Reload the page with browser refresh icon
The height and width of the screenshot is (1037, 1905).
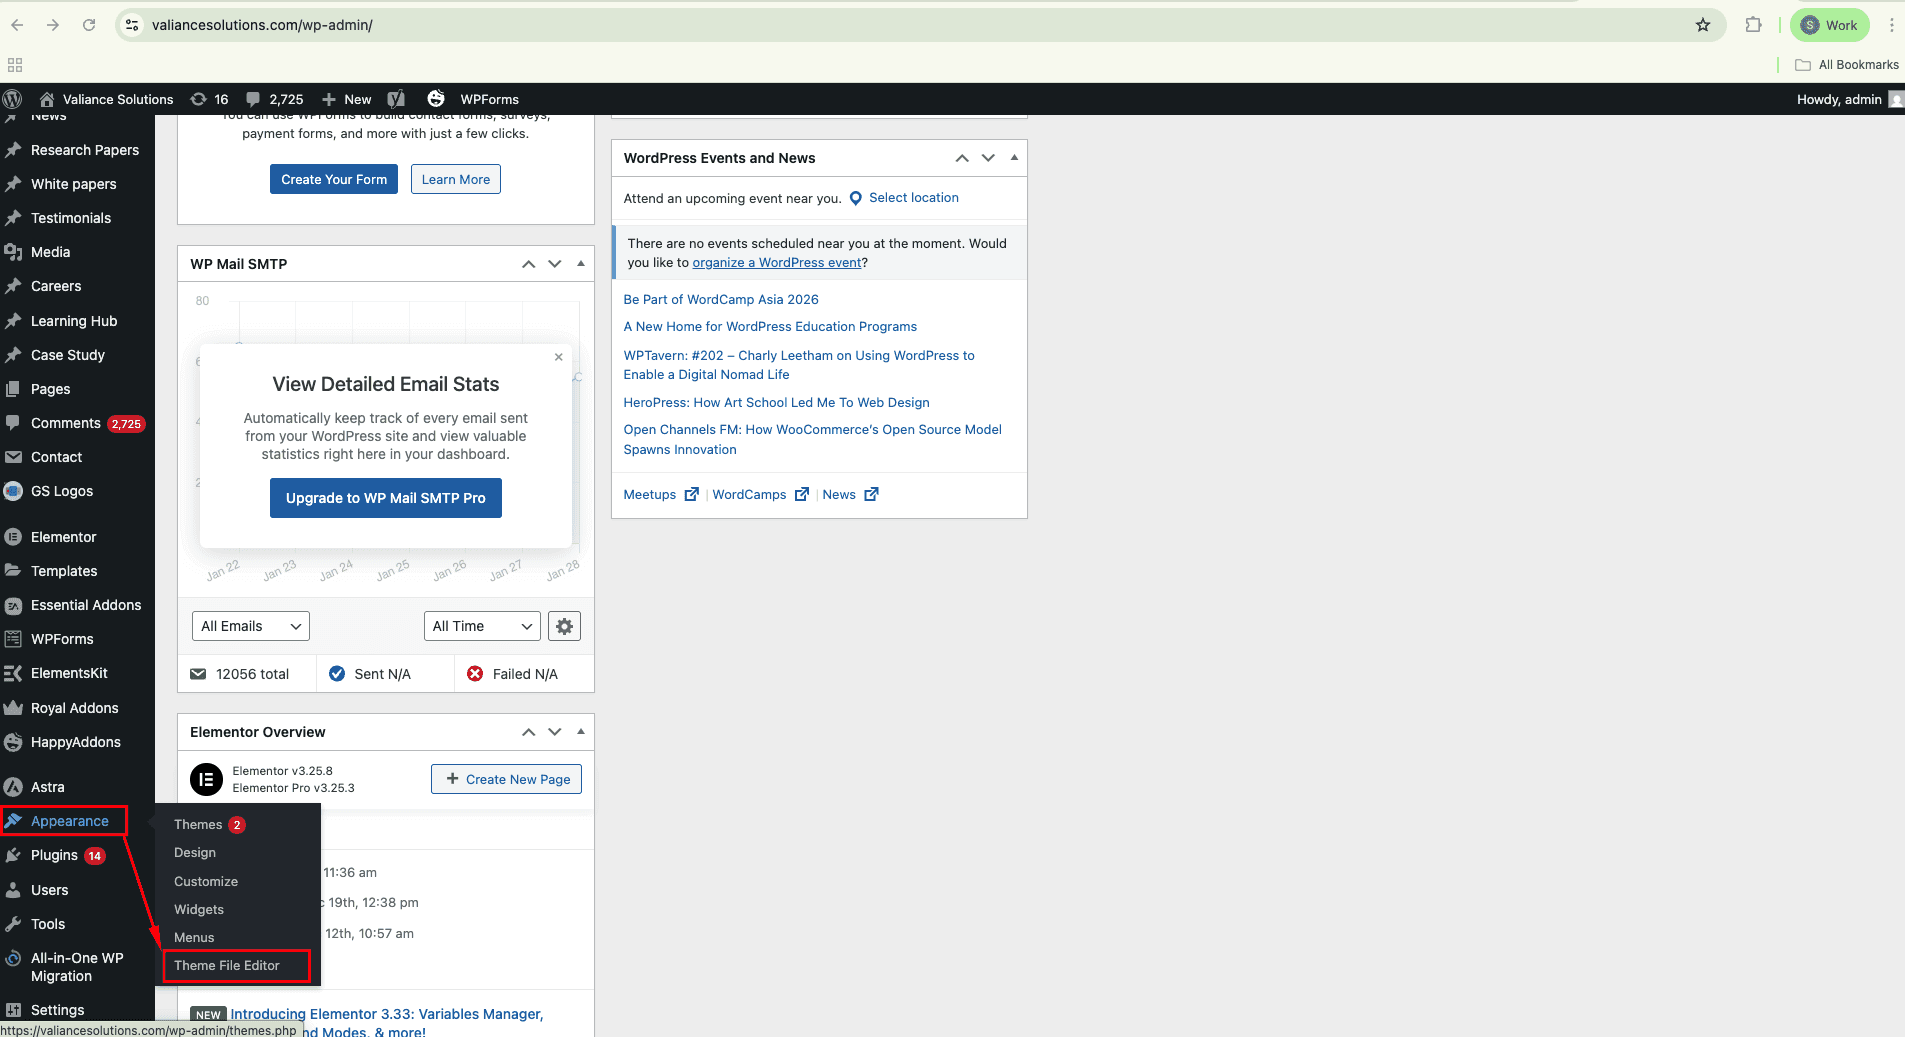[89, 25]
